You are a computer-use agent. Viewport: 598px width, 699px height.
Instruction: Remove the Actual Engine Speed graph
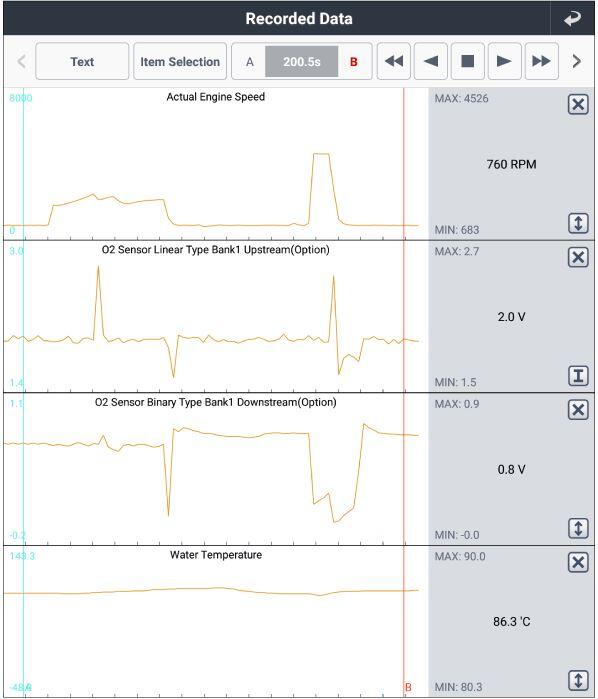578,105
